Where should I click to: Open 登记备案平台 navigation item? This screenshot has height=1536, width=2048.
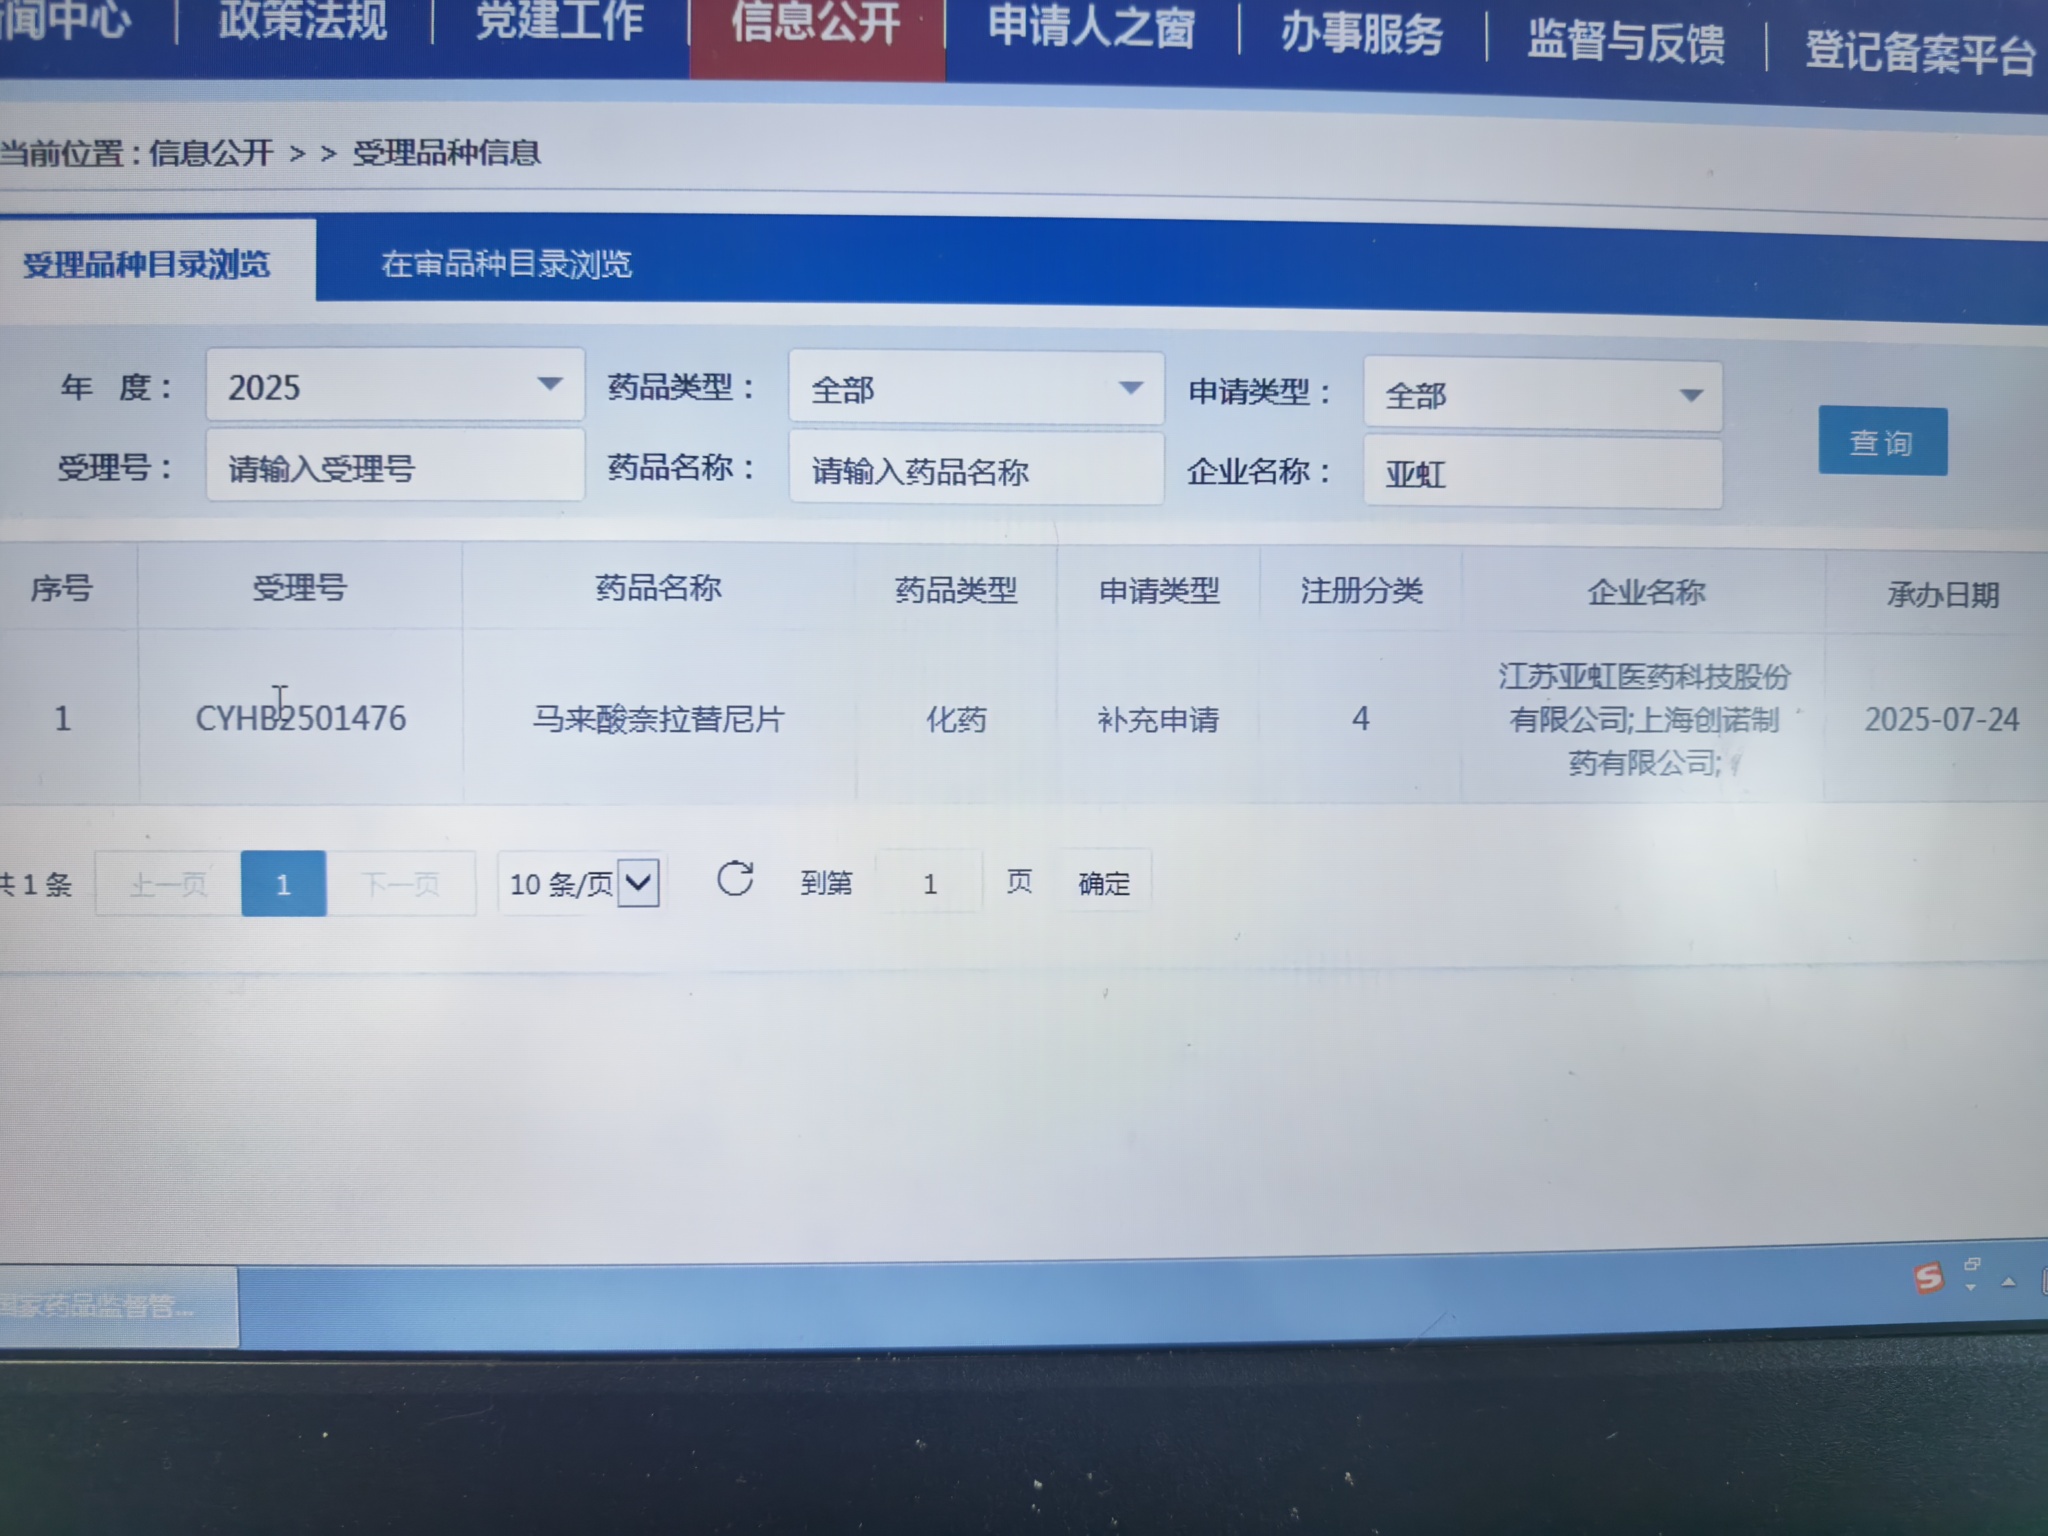coord(1920,52)
